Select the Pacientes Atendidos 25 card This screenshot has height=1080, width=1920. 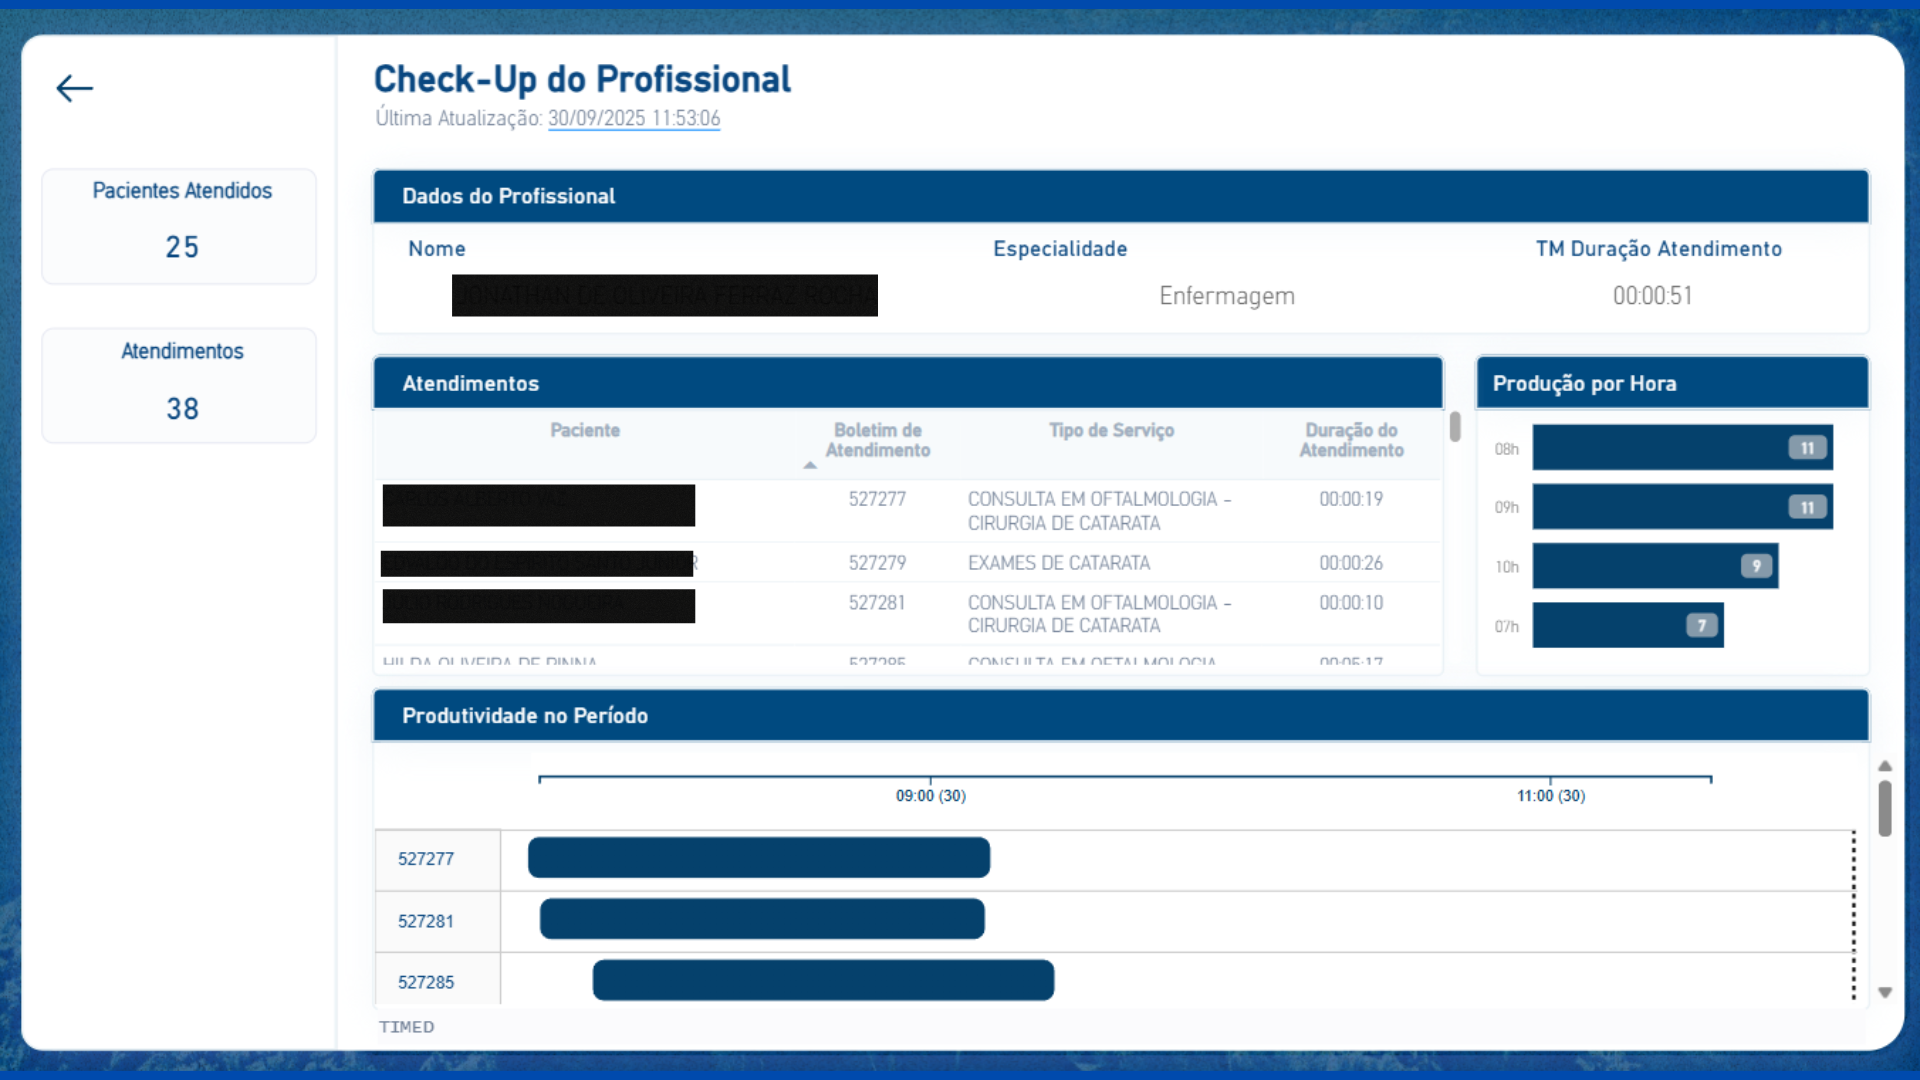(x=179, y=226)
